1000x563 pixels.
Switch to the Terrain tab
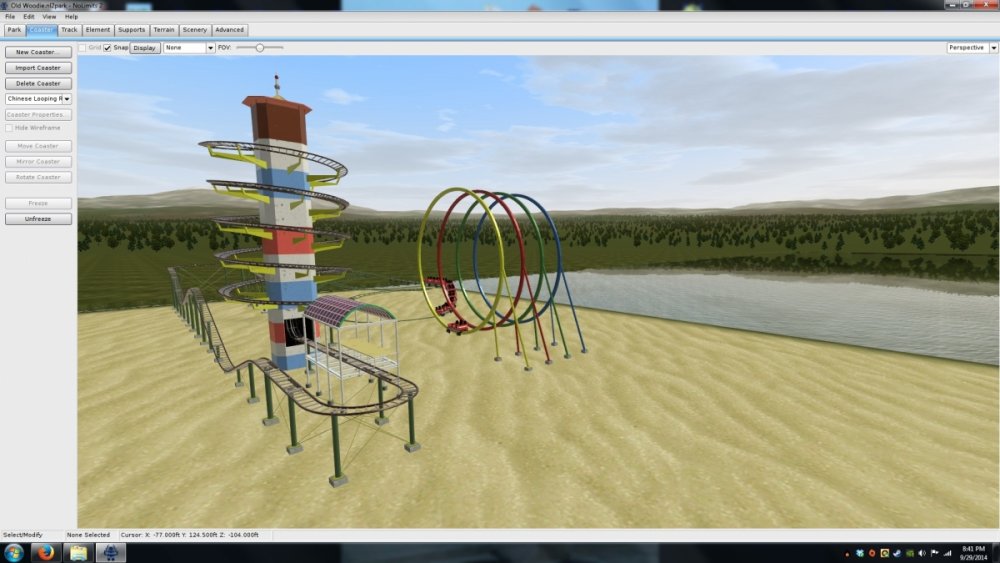click(164, 30)
